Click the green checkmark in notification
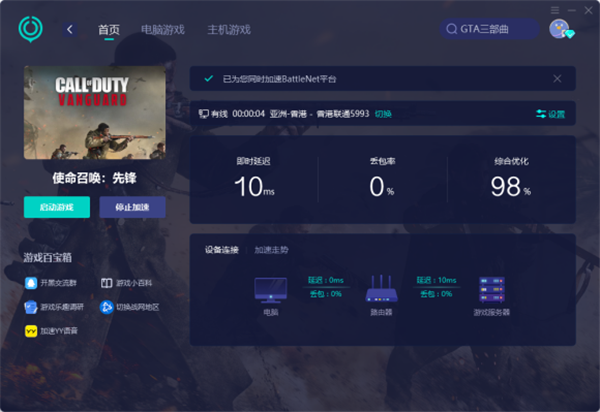Image resolution: width=600 pixels, height=412 pixels. coord(209,79)
